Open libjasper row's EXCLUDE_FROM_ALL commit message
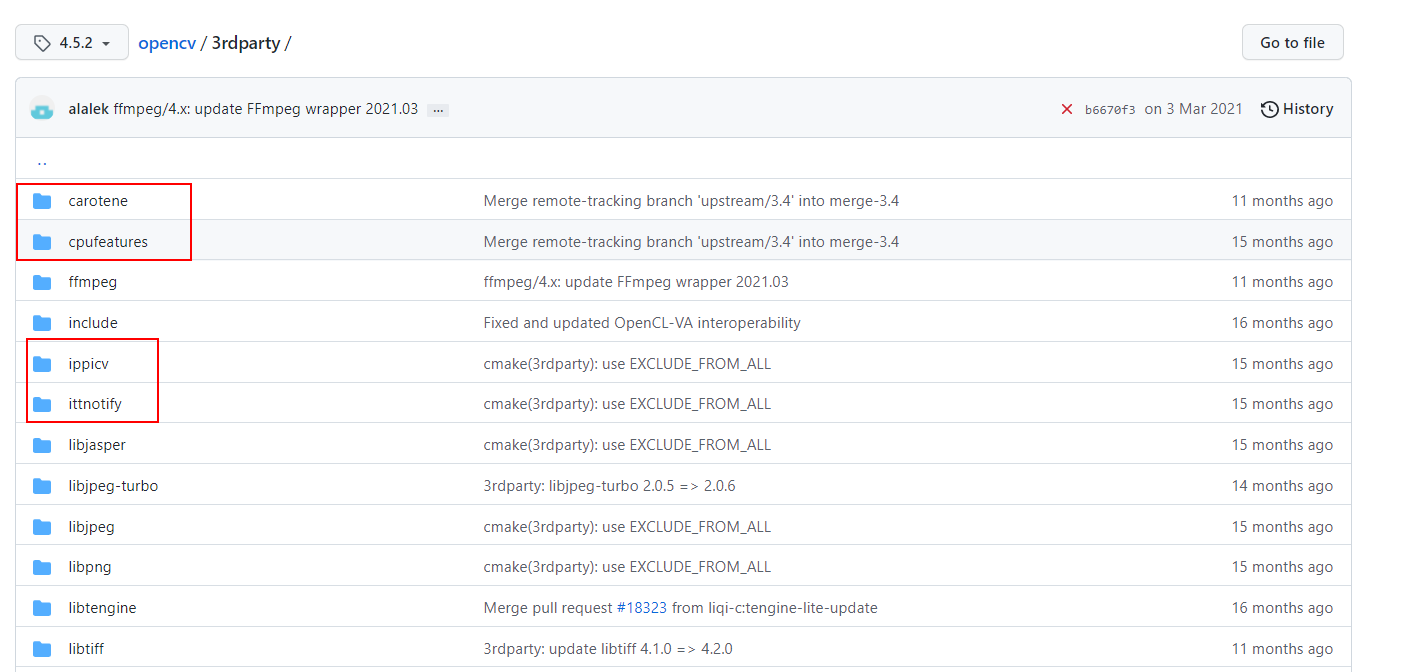The width and height of the screenshot is (1405, 672). tap(627, 445)
